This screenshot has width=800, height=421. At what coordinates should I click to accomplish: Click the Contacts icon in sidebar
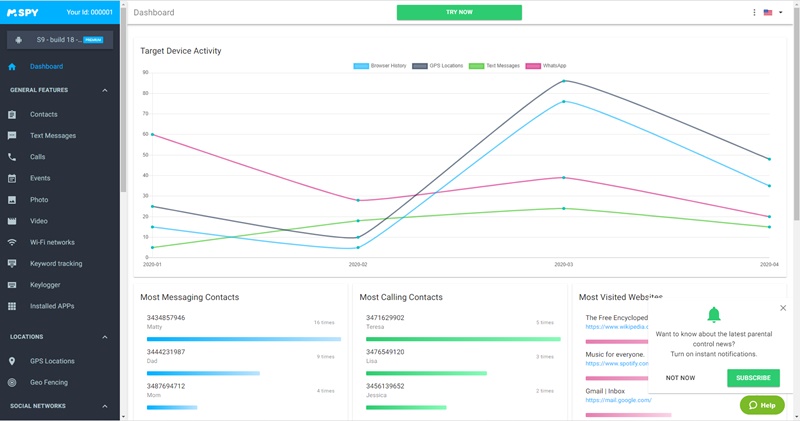click(x=12, y=115)
